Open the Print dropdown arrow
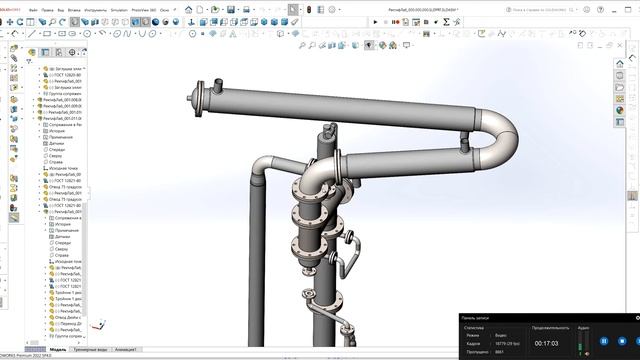640x360 pixels. point(253,10)
